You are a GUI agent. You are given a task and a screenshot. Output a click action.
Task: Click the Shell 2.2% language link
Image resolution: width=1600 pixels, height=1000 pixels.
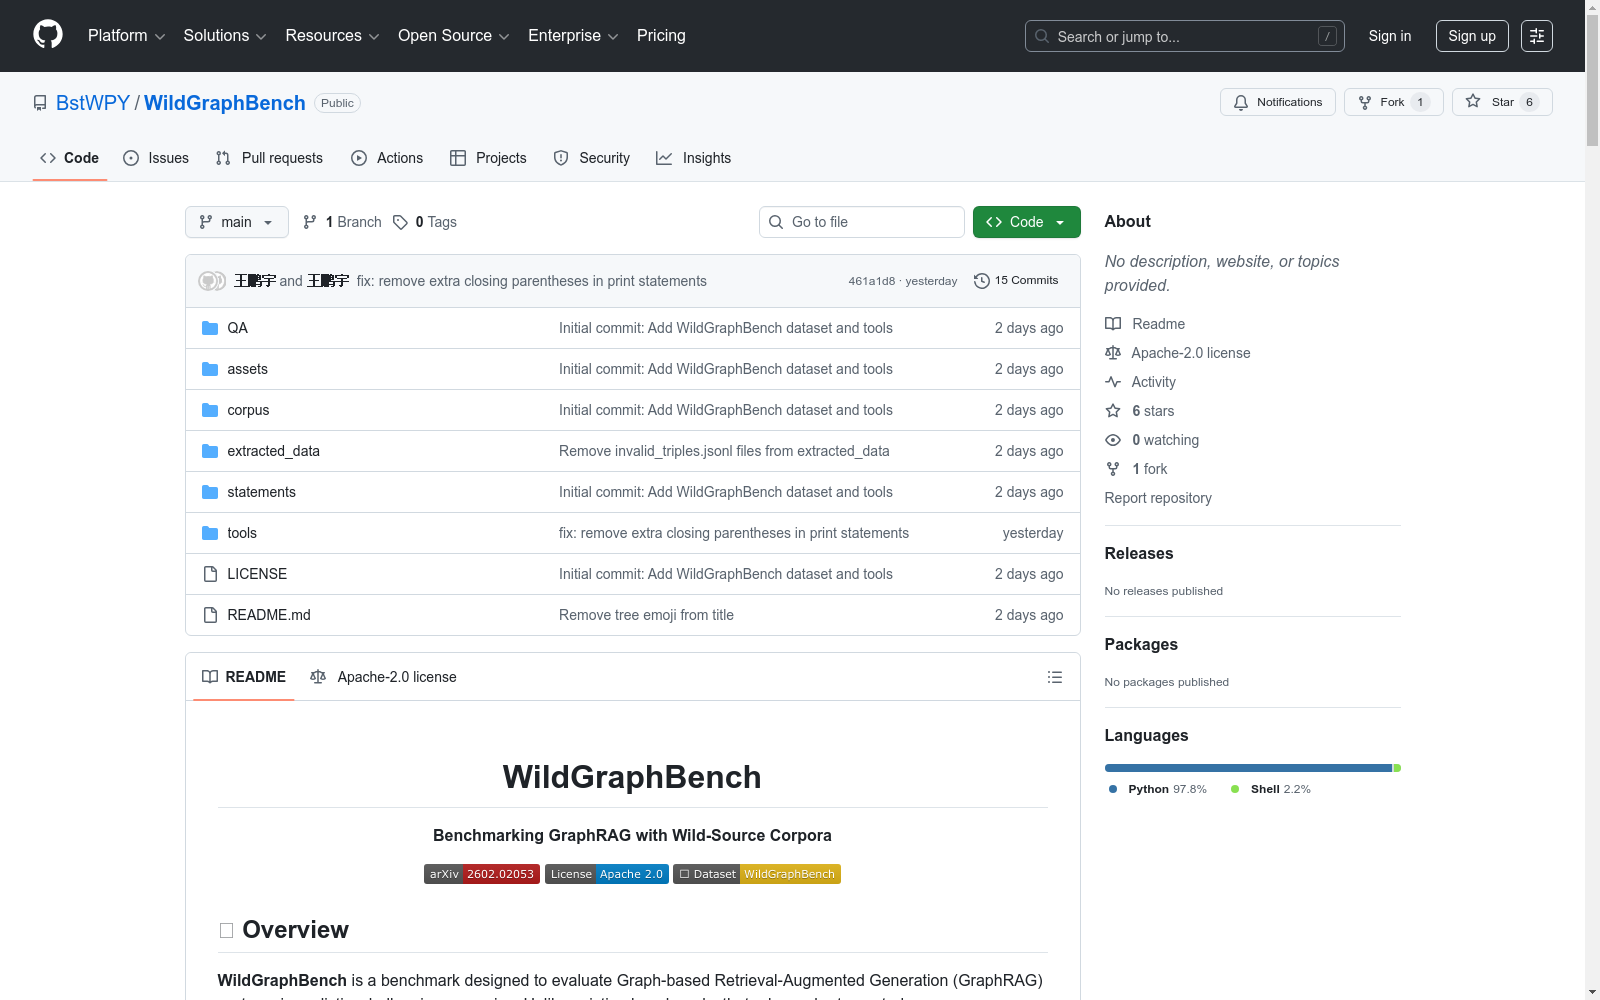click(x=1271, y=789)
